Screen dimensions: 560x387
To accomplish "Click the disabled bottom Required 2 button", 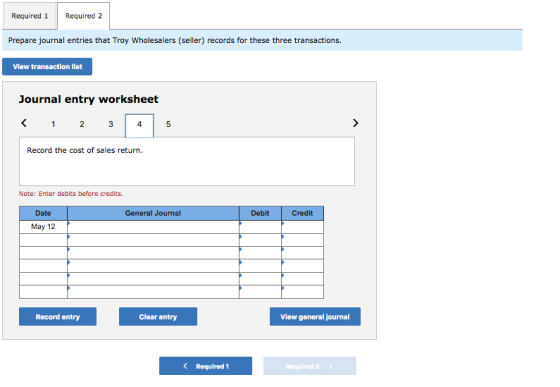I will 310,366.
